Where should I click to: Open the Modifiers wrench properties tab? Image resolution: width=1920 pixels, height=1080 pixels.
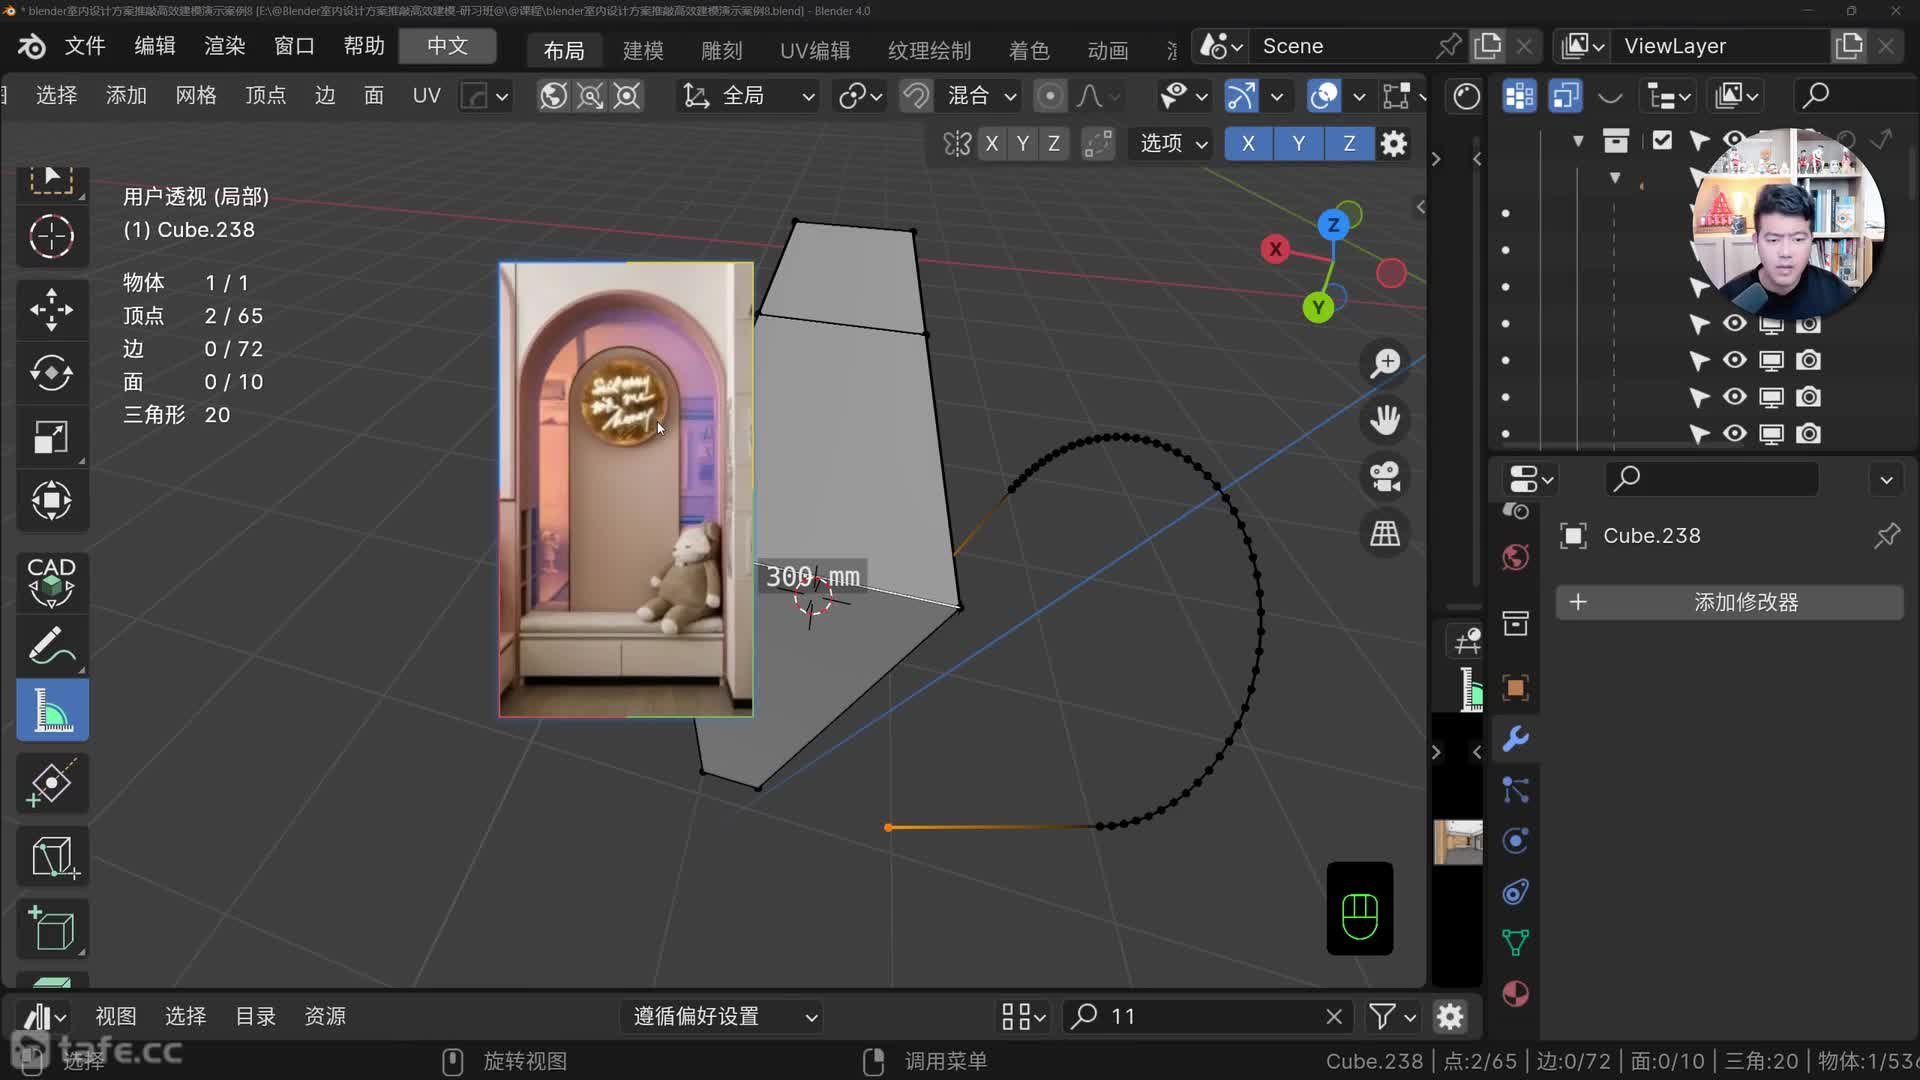pyautogui.click(x=1515, y=739)
